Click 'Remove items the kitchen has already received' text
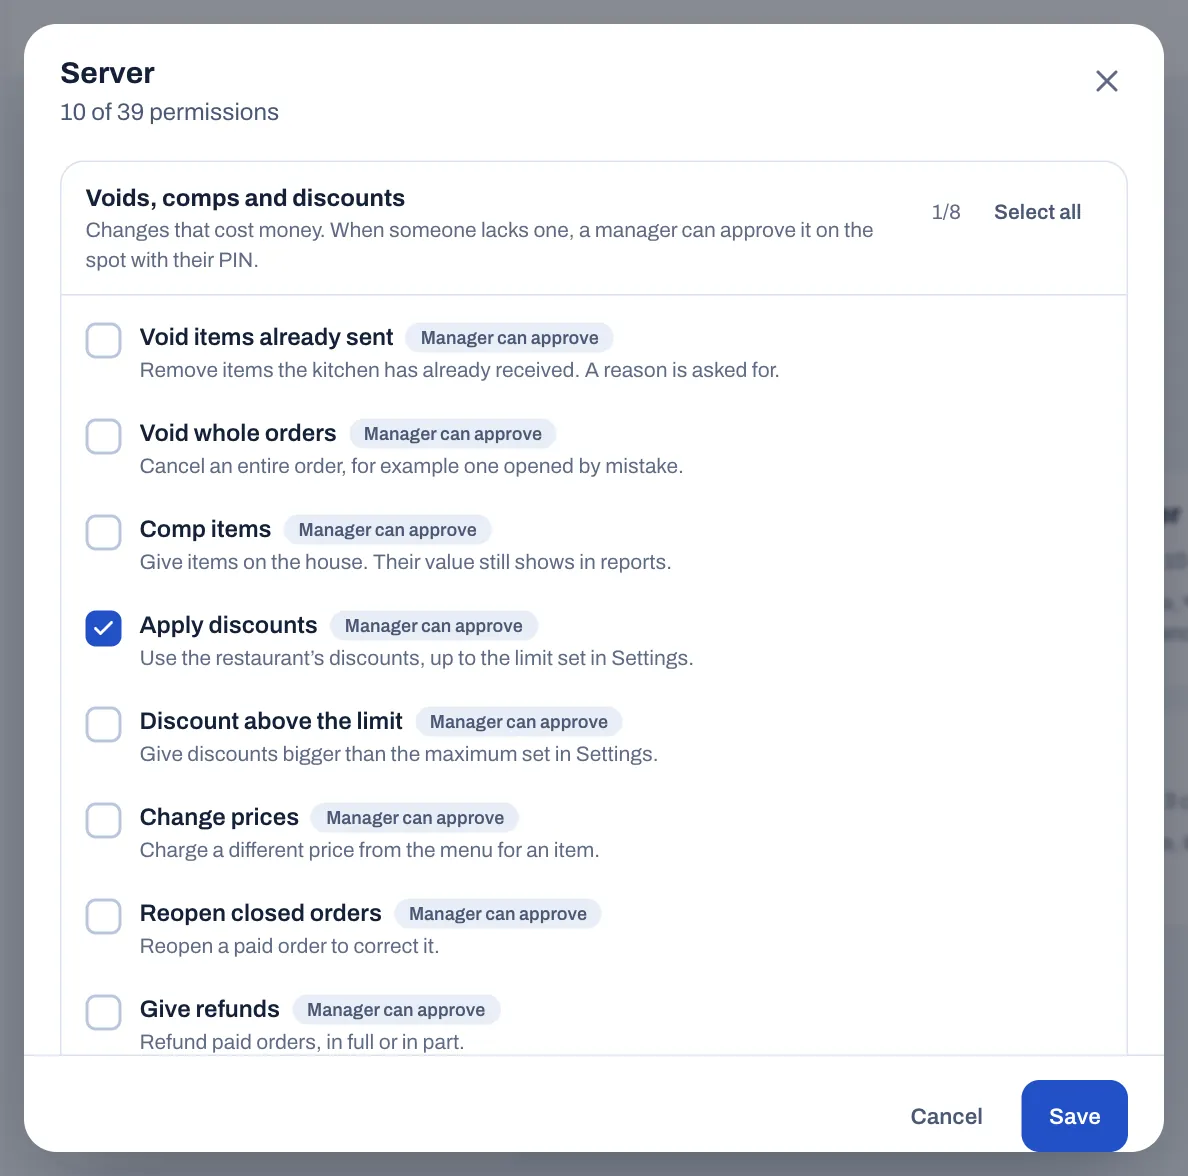 point(460,371)
